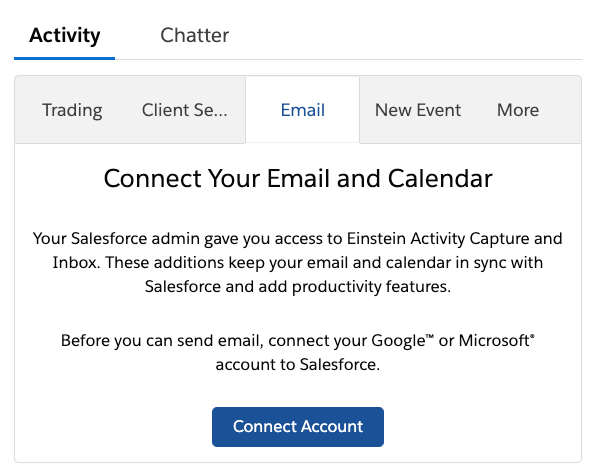Image resolution: width=594 pixels, height=473 pixels.
Task: Click the Connect Your Email and Calendar heading
Action: 298,178
